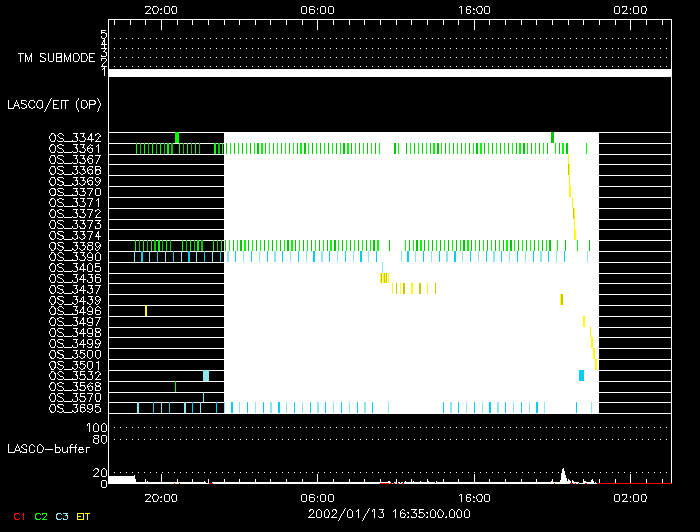Click the OS_3390 row label

[75, 257]
